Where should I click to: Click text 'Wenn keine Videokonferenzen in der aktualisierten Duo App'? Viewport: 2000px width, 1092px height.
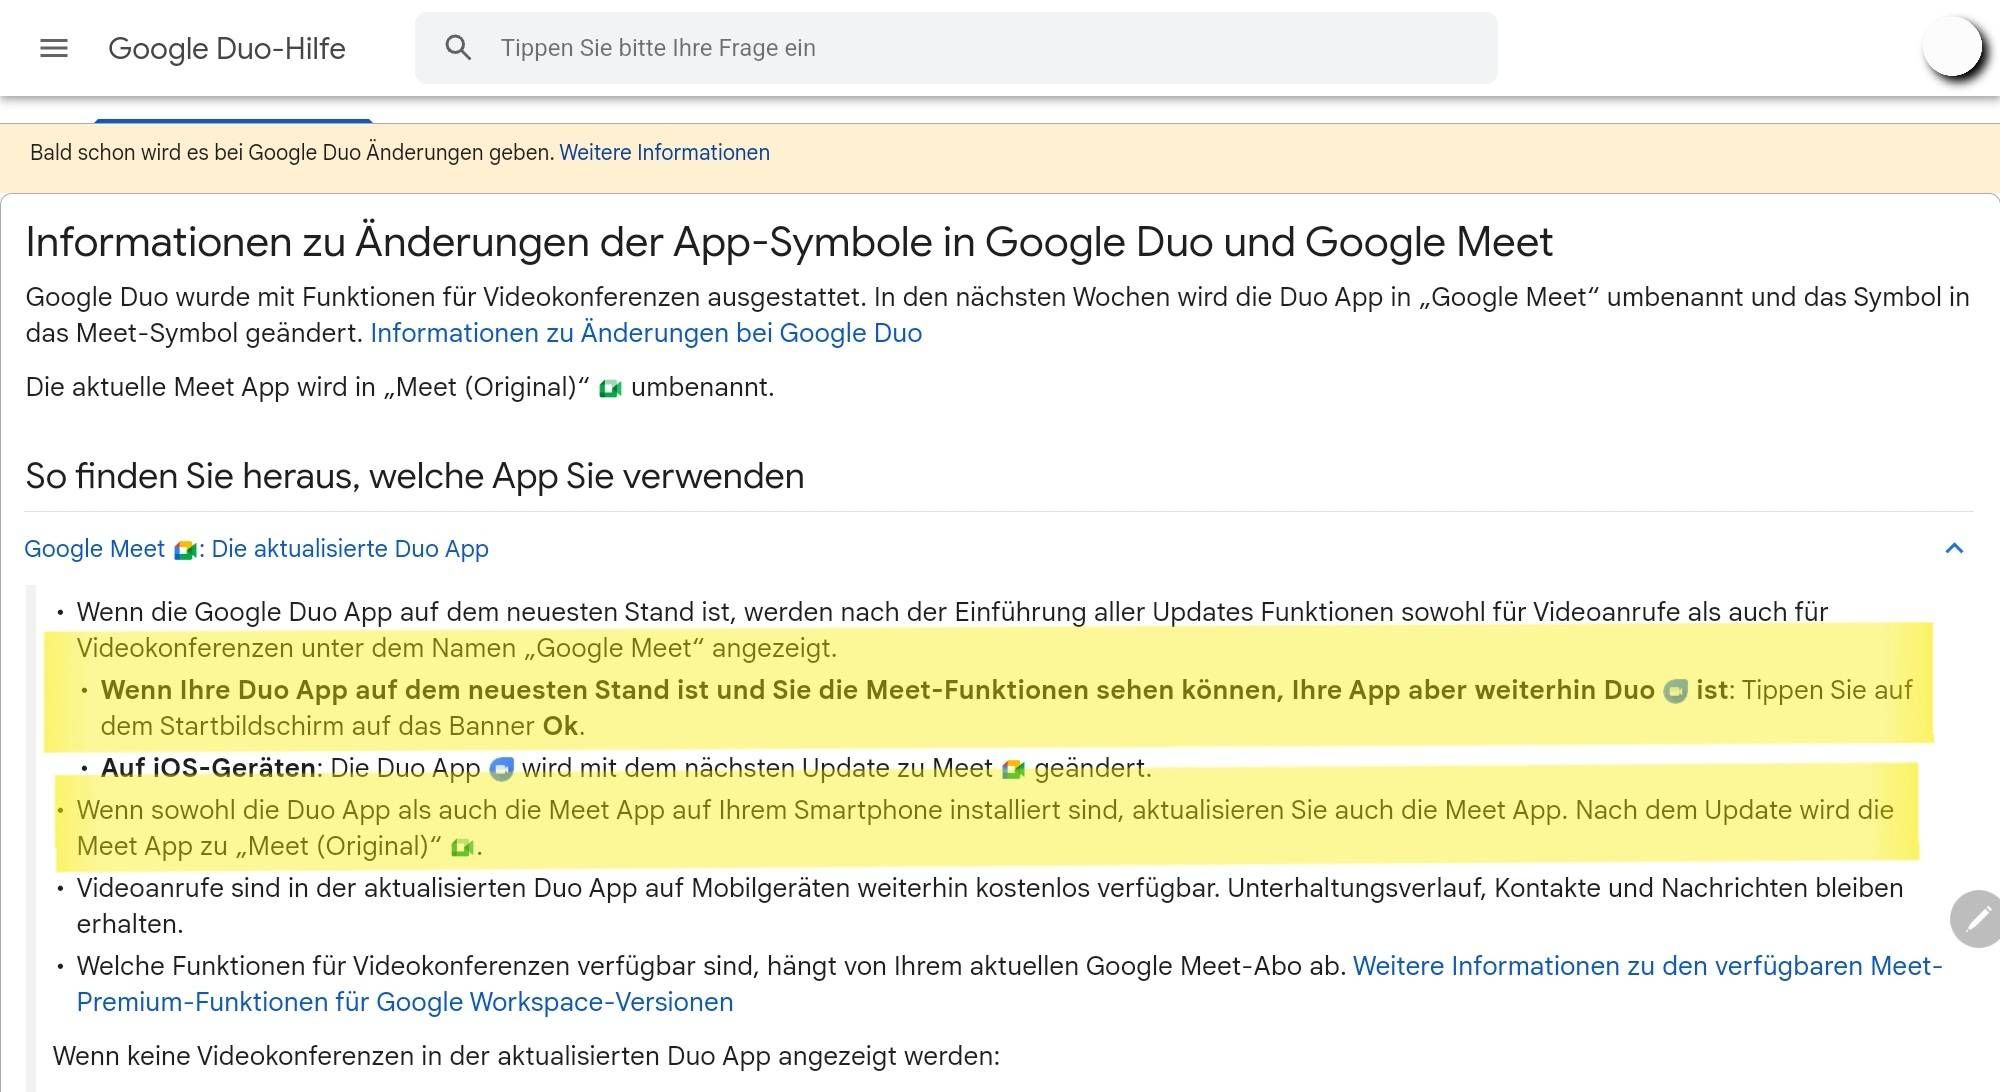[412, 1056]
